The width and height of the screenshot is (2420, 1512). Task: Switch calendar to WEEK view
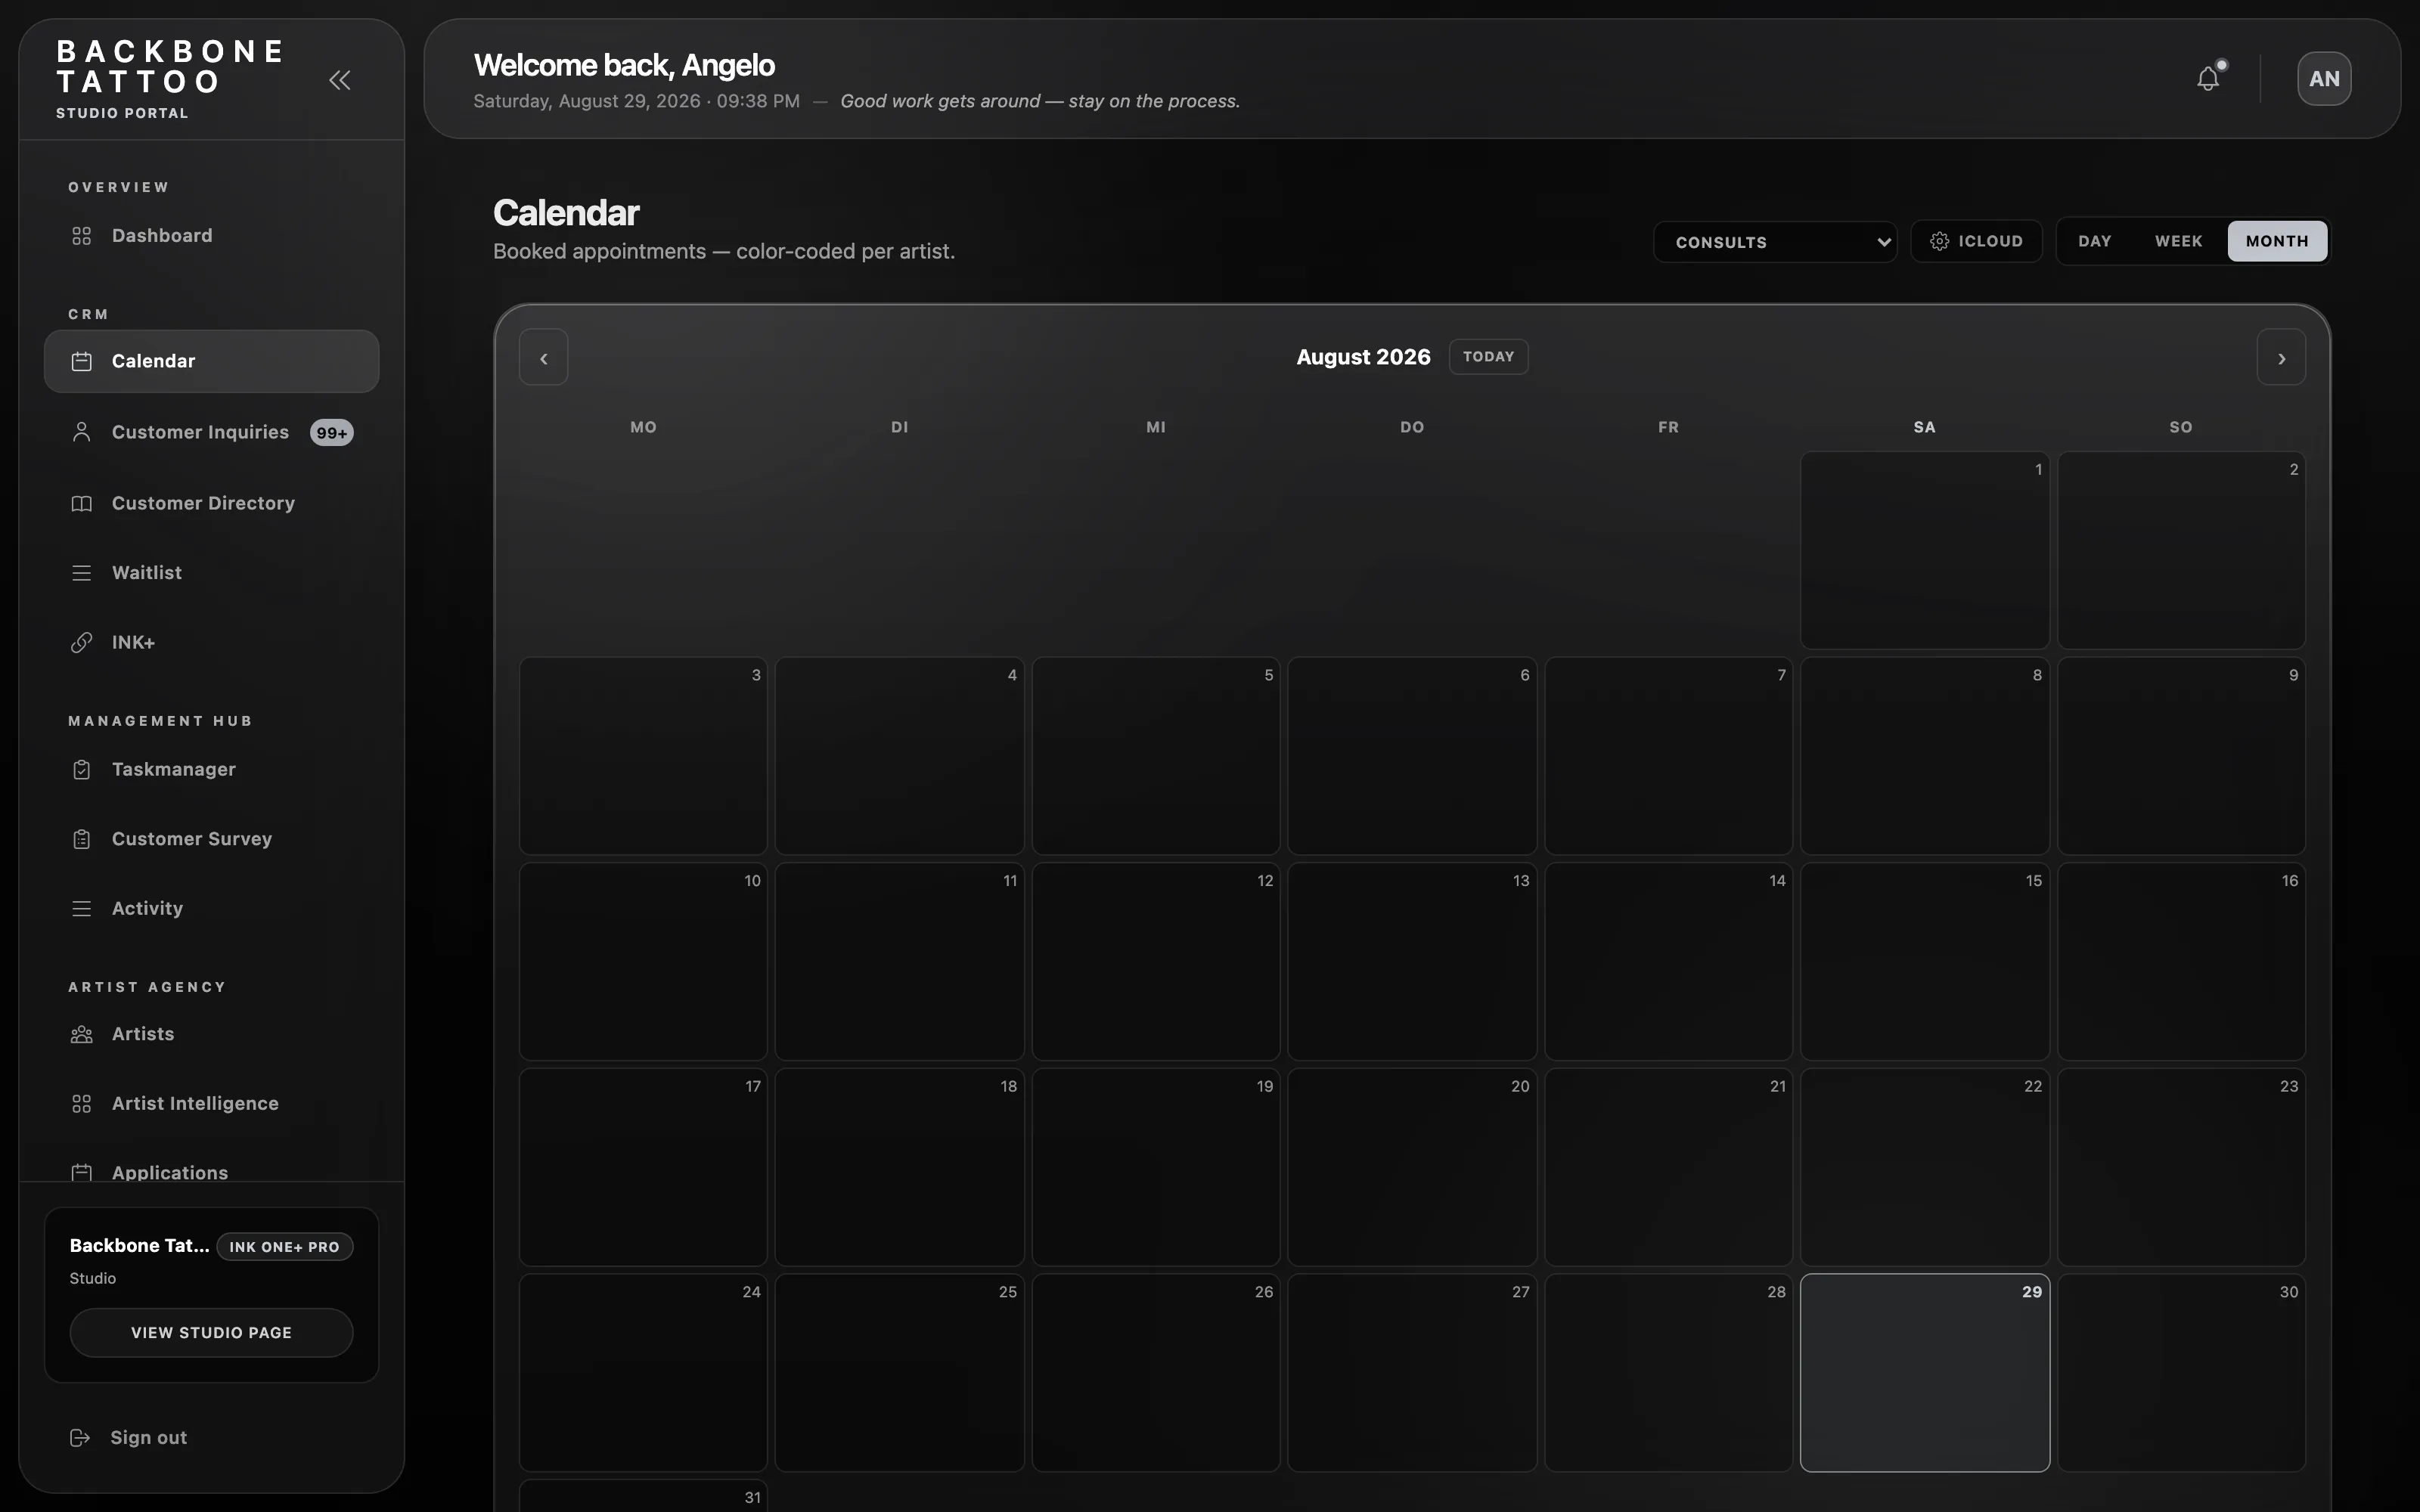click(2178, 241)
